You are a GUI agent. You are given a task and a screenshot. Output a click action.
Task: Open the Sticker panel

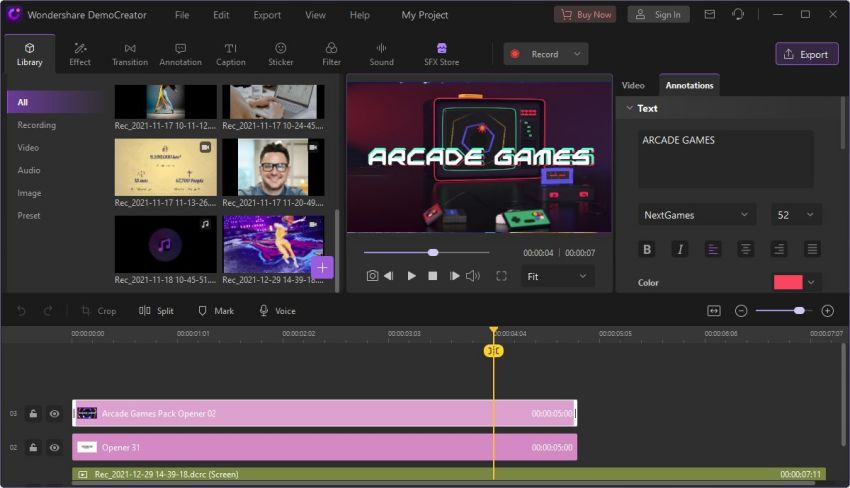(280, 54)
